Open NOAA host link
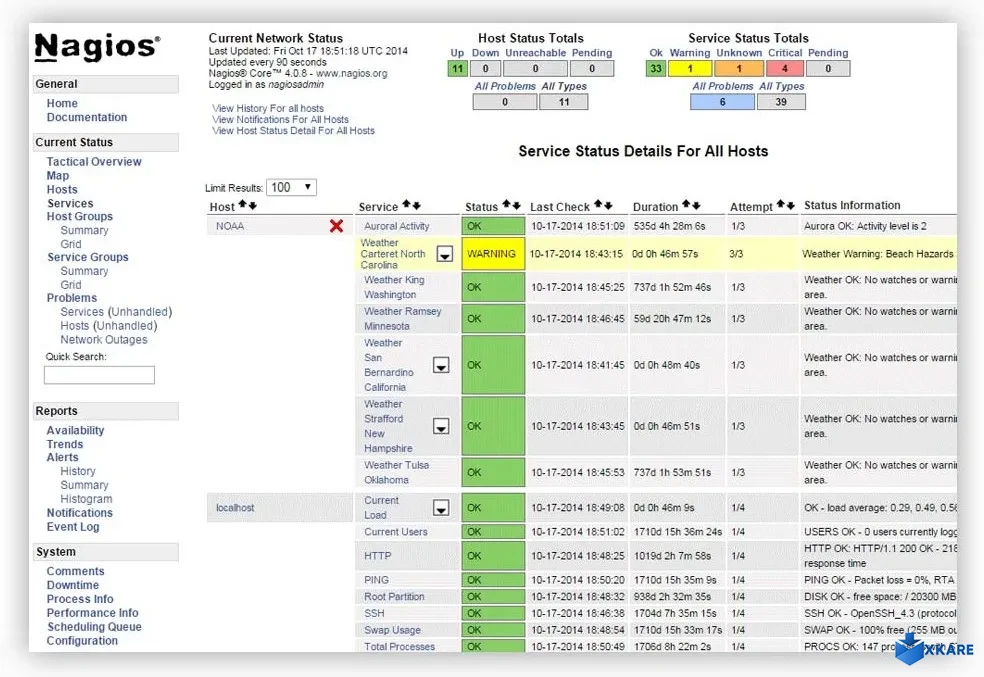This screenshot has height=677, width=984. 230,226
